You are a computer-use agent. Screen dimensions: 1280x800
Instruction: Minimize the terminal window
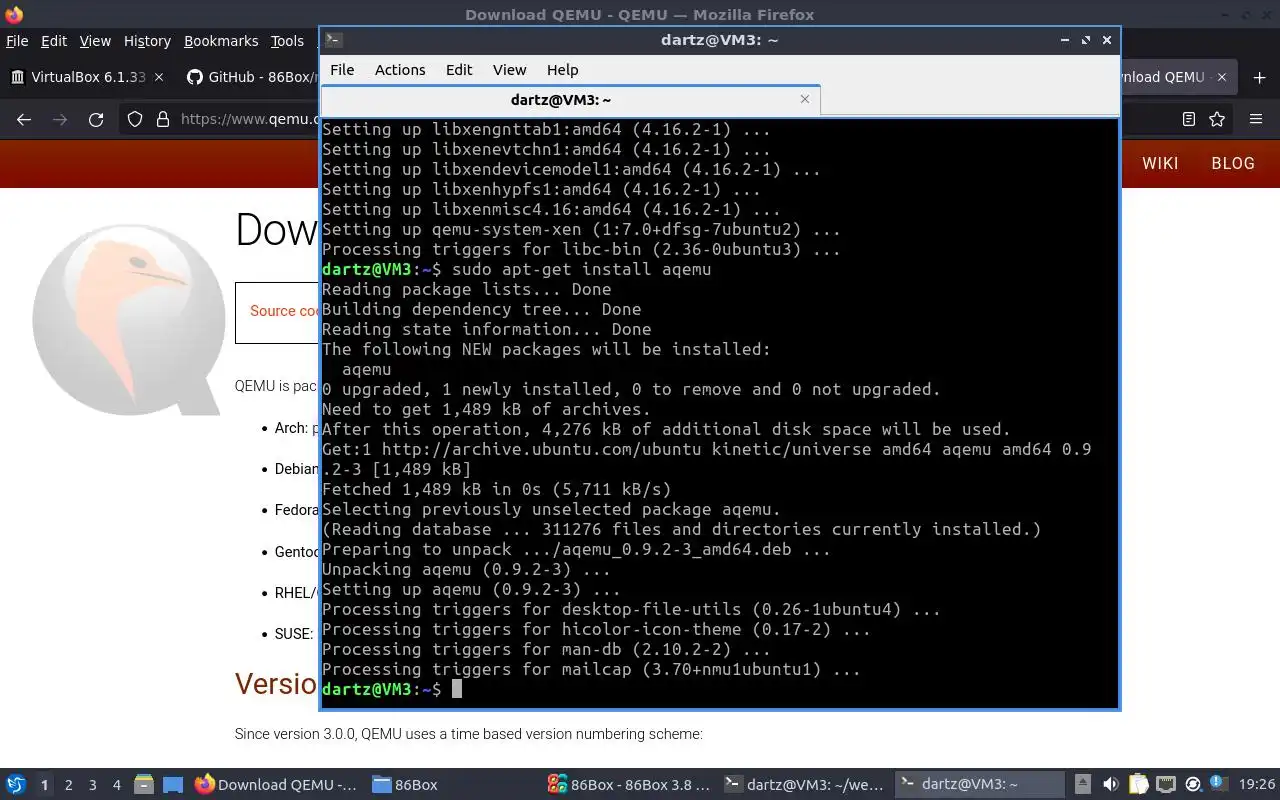(x=1066, y=40)
